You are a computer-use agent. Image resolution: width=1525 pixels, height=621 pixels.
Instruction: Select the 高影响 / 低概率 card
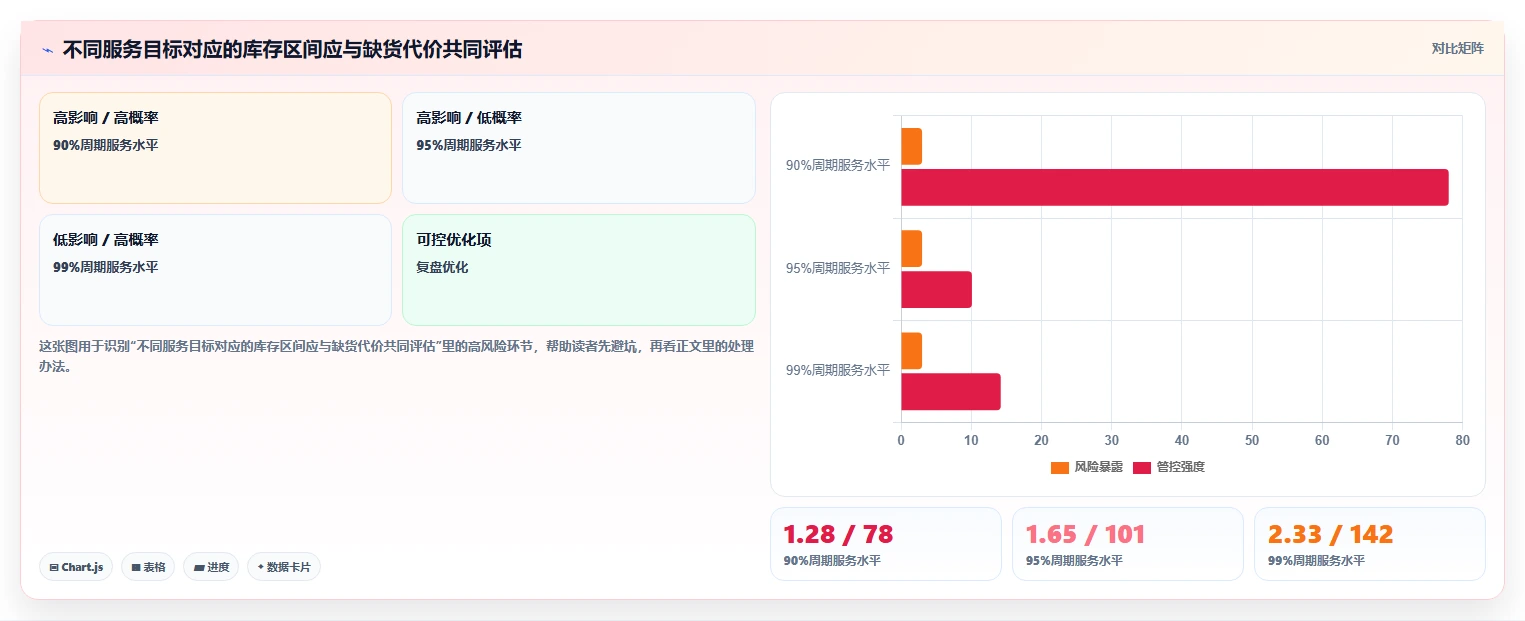[578, 148]
